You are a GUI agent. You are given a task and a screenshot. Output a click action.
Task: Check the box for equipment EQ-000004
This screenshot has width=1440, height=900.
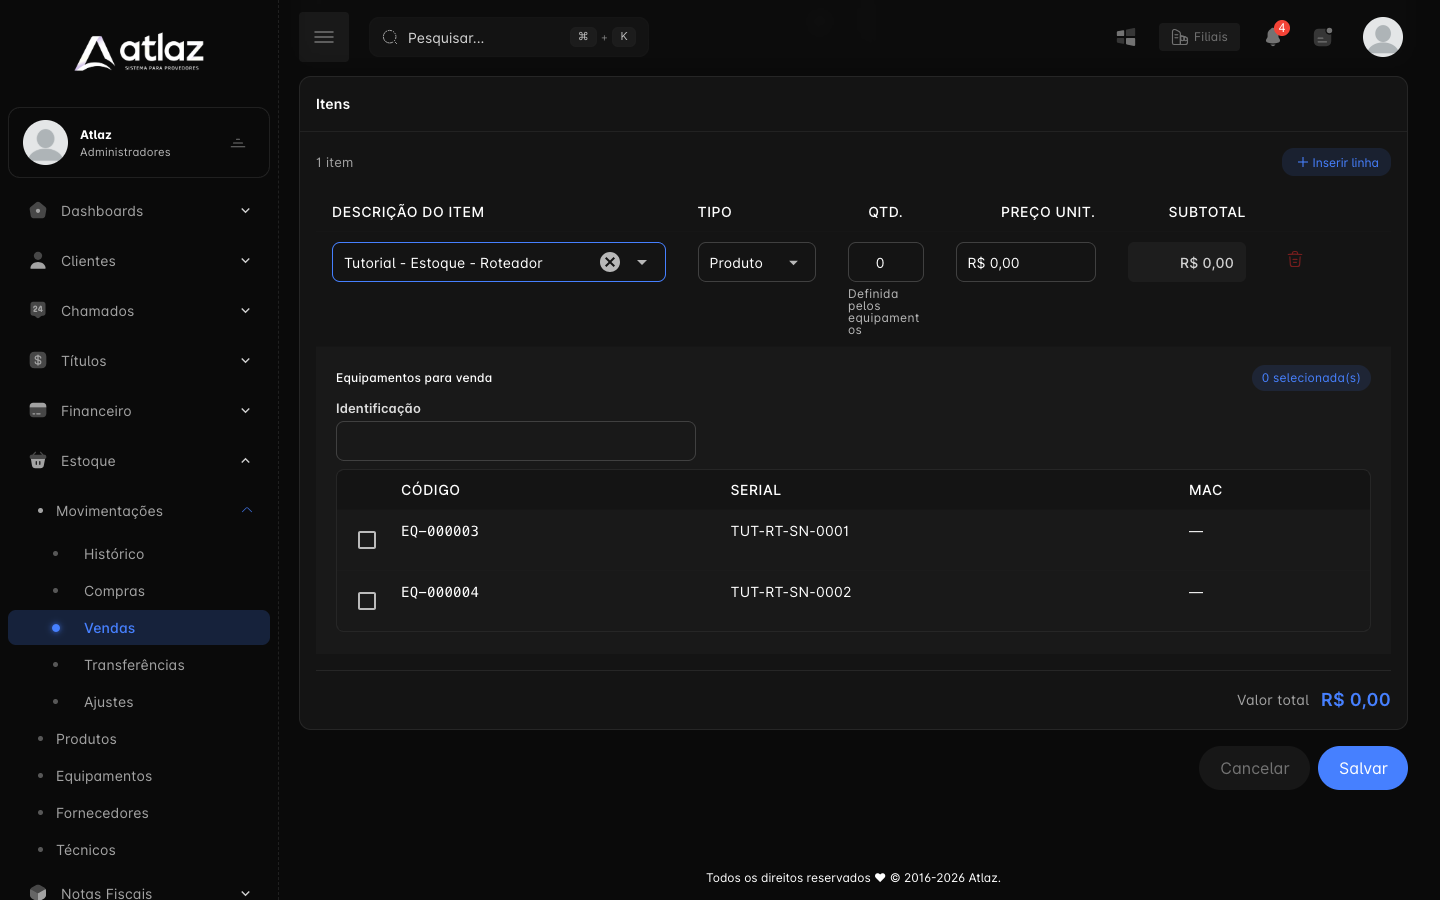pos(367,601)
